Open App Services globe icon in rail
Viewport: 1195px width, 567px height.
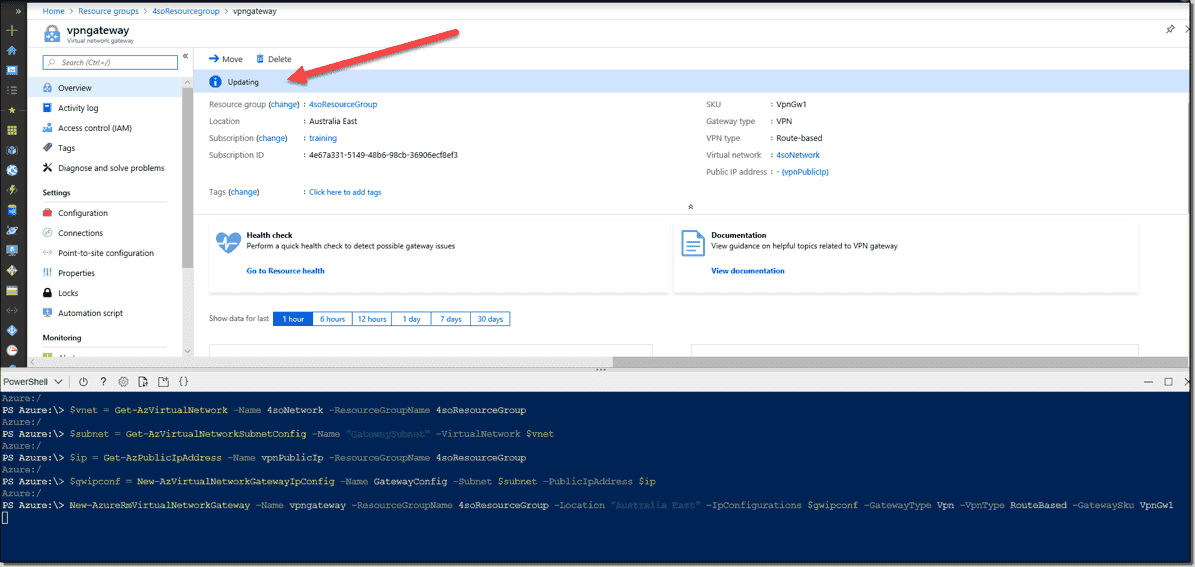point(11,170)
